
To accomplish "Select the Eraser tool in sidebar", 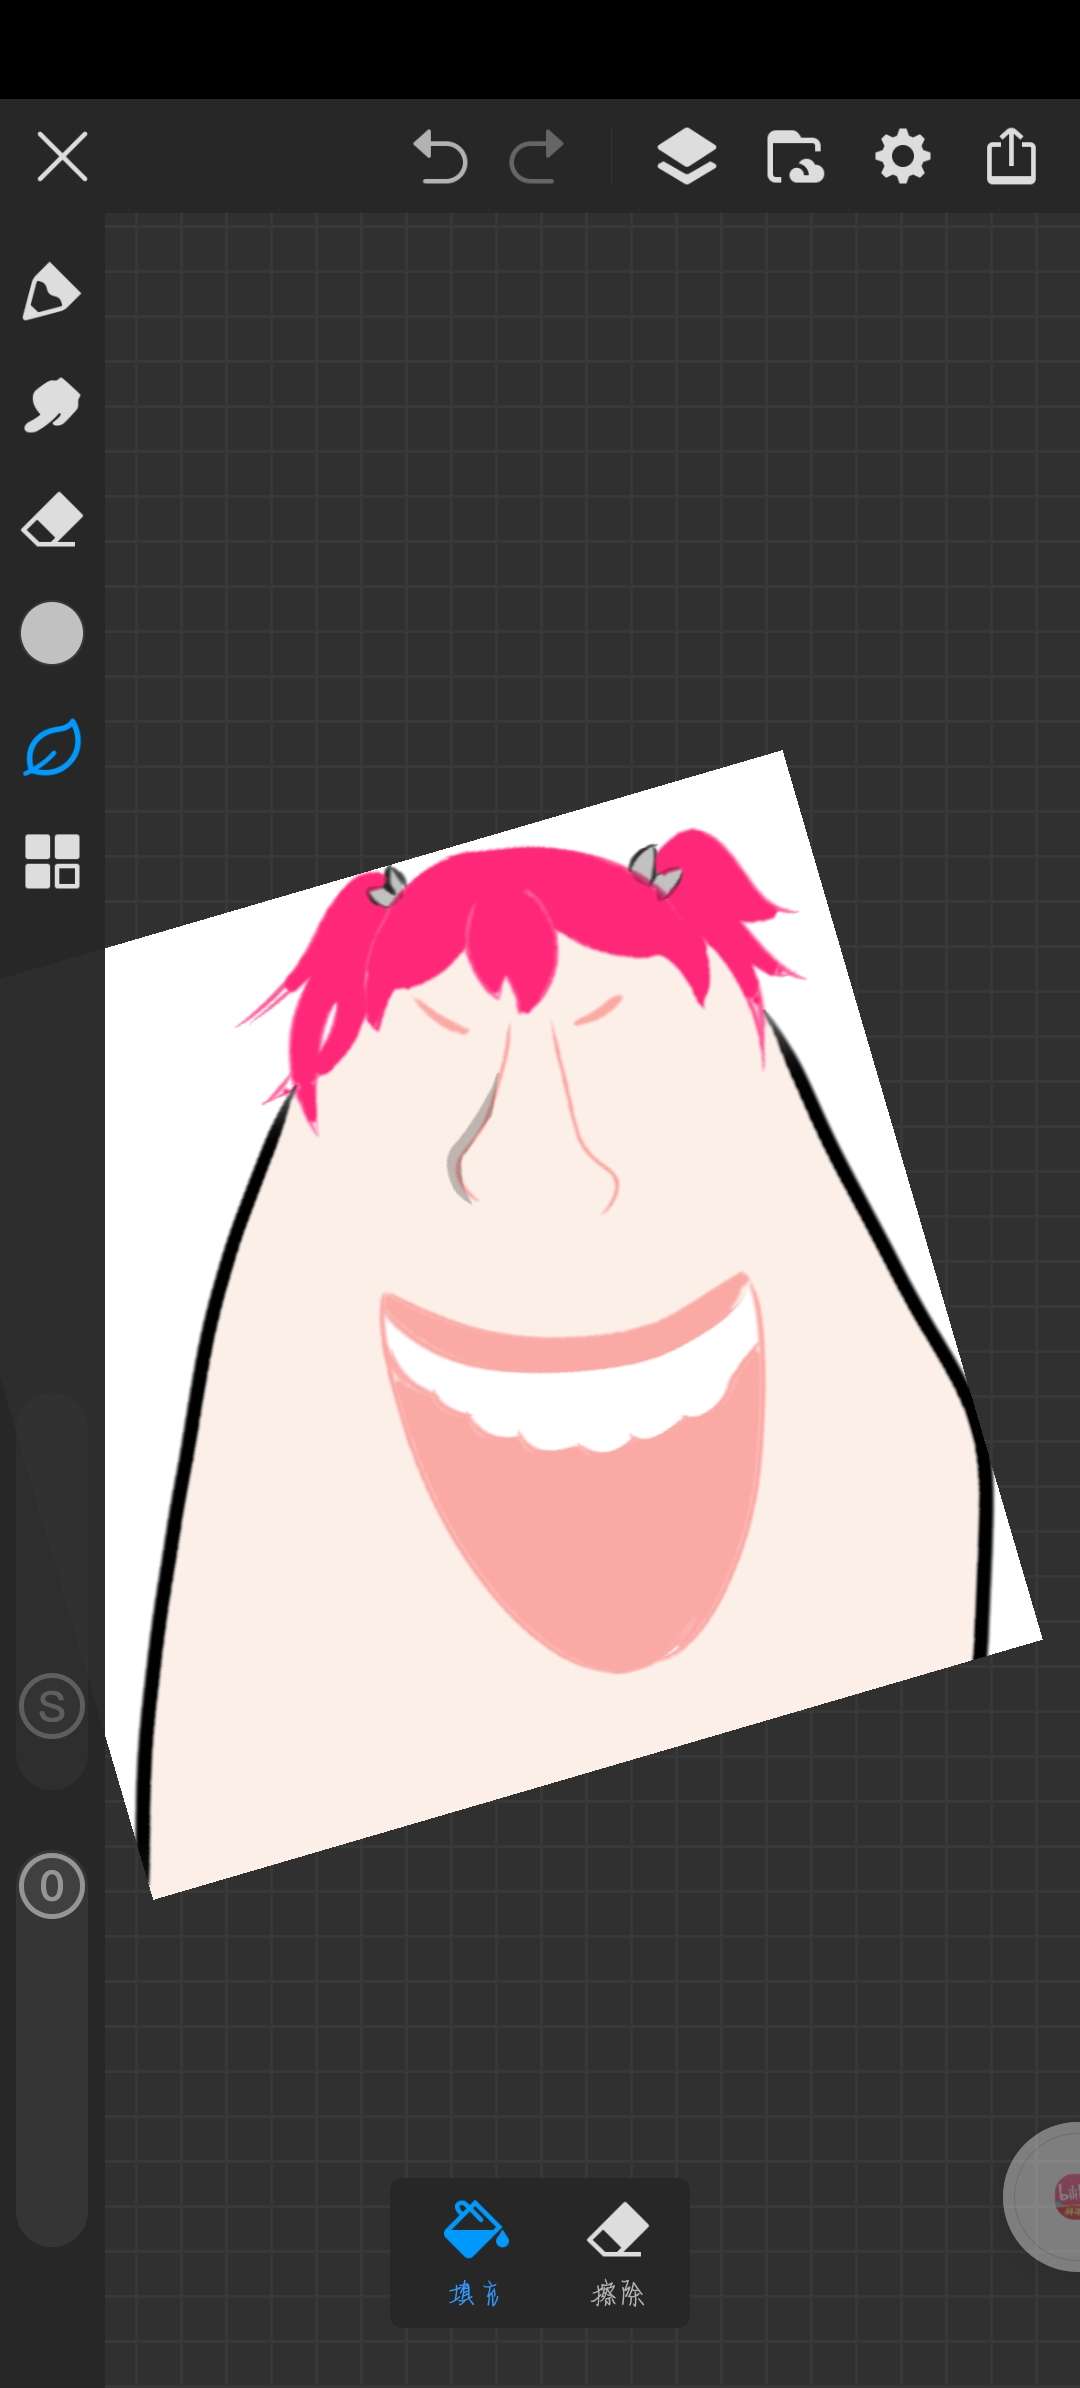I will pos(51,519).
